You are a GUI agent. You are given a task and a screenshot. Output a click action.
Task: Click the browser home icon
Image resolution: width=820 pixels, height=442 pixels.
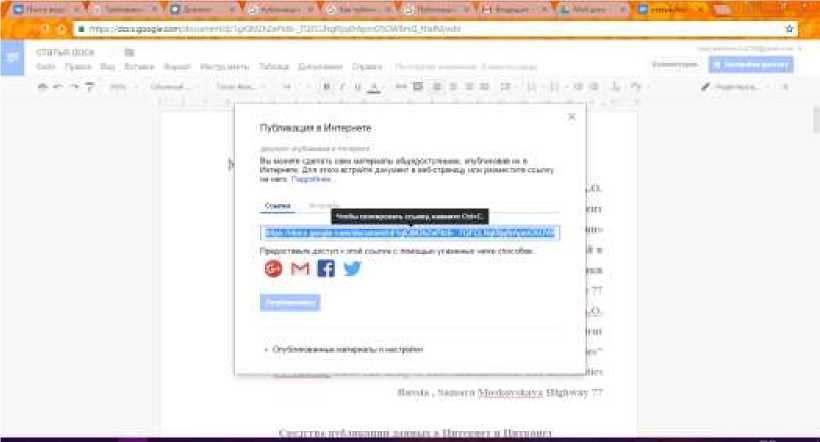(x=61, y=29)
